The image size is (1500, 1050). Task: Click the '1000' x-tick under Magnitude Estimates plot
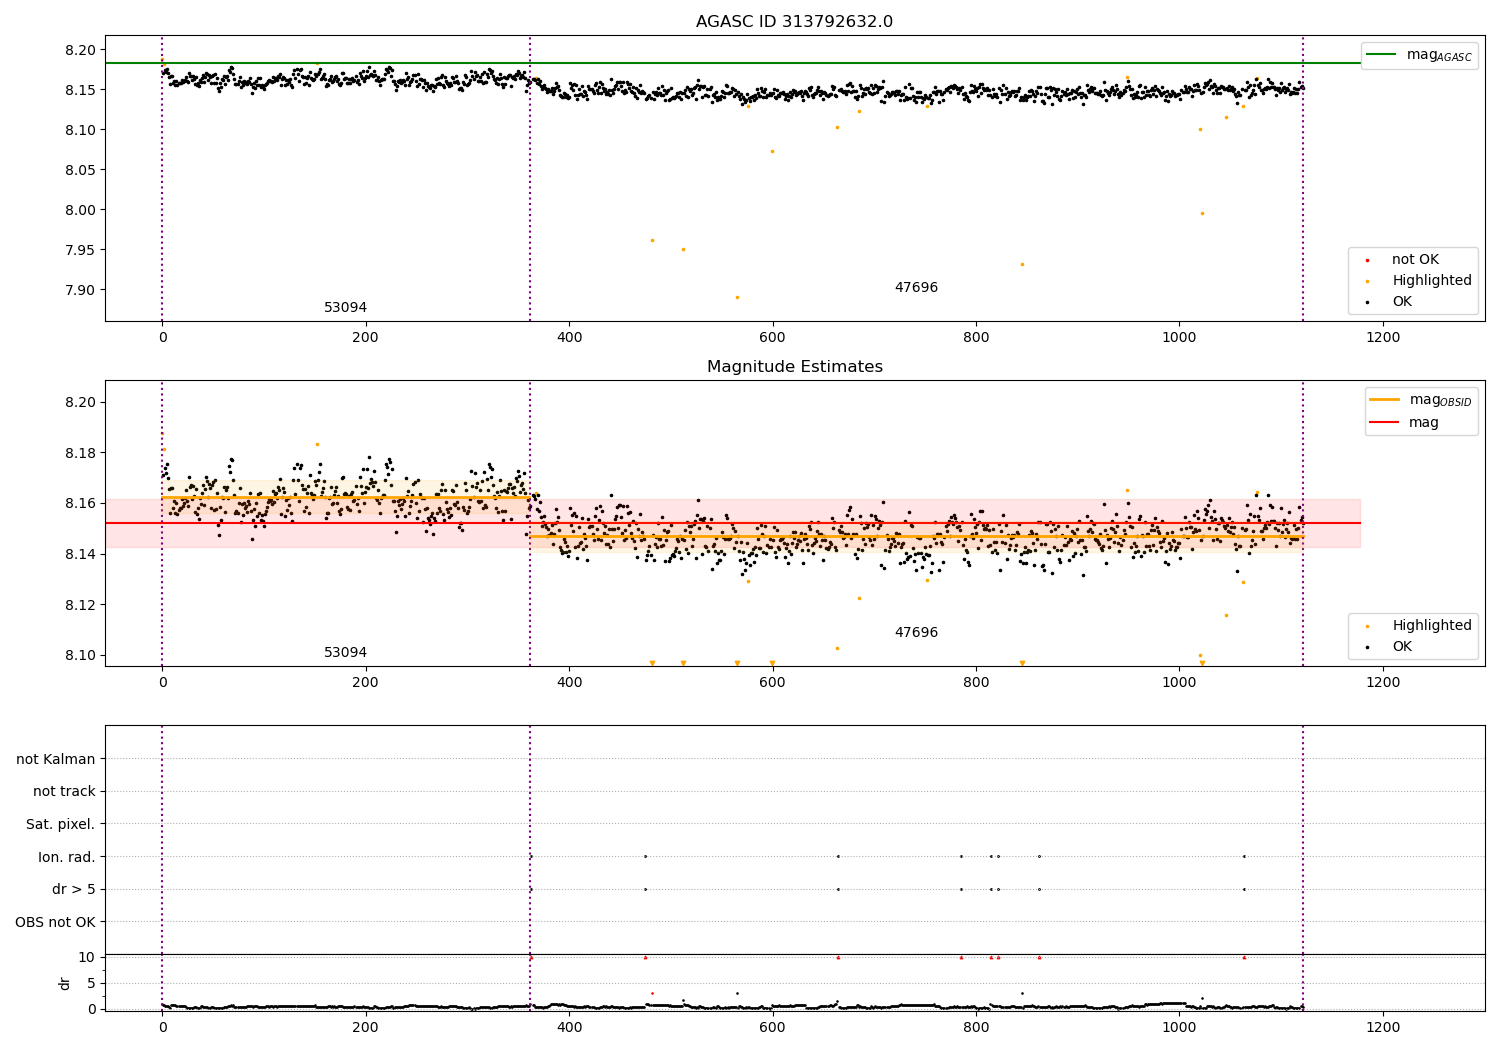pos(1179,683)
